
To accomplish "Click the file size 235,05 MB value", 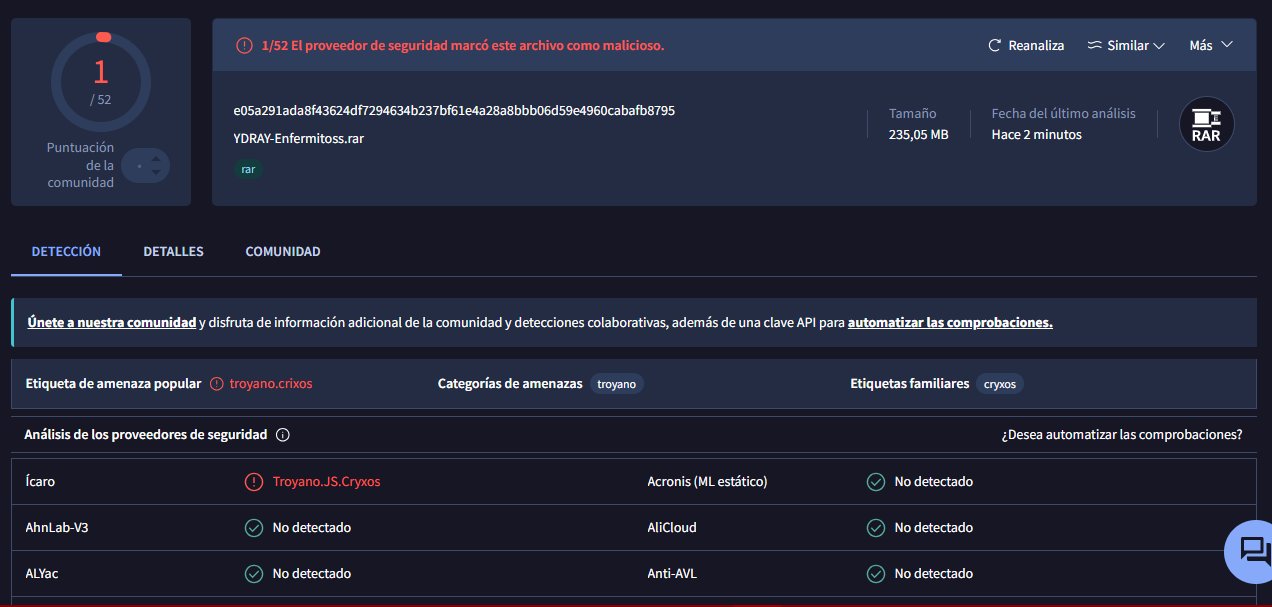I will tap(919, 134).
